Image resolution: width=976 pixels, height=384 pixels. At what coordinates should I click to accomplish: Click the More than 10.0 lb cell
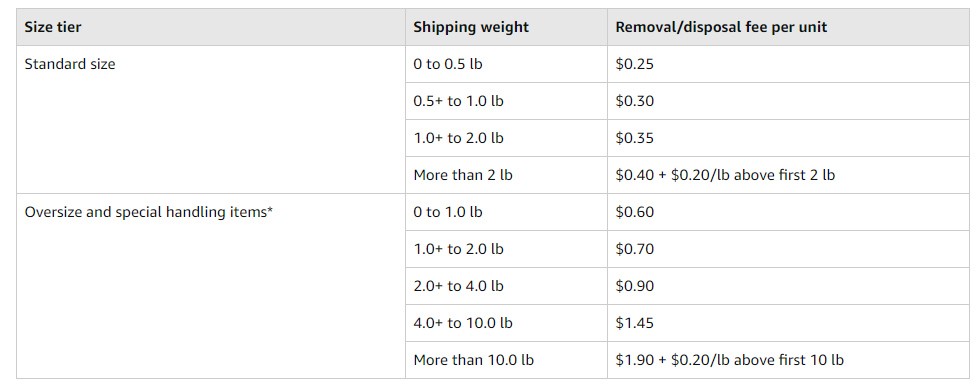click(506, 360)
